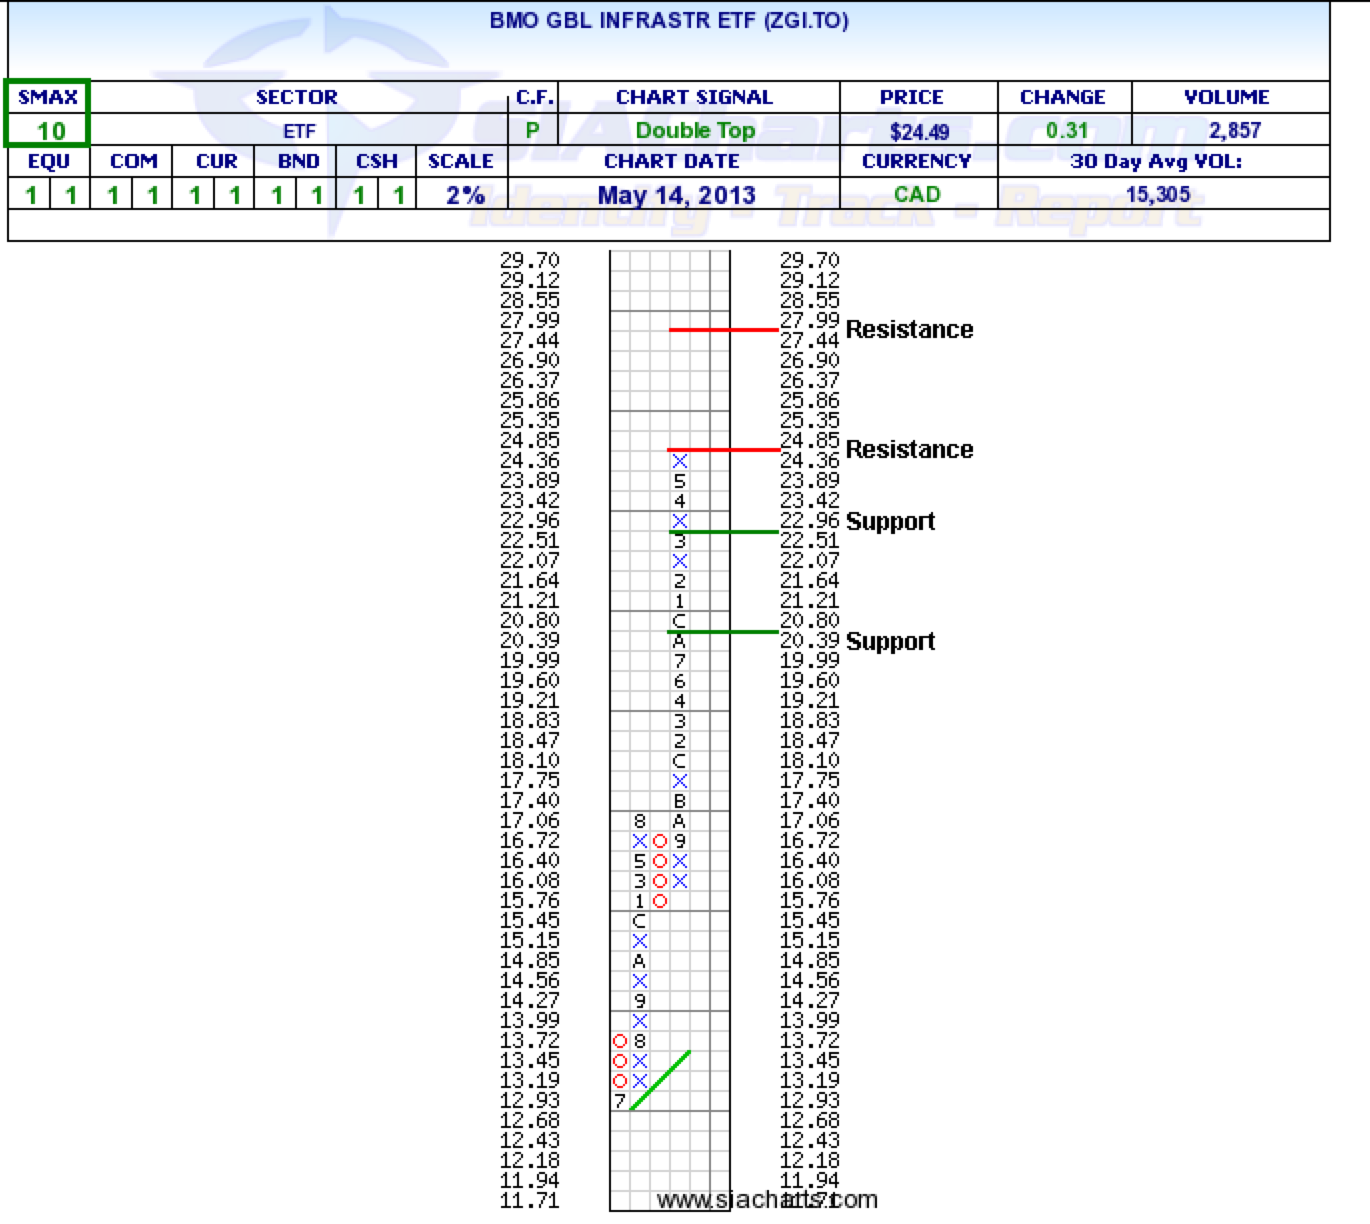Click the Double Top chart signal
This screenshot has height=1224, width=1370.
point(695,131)
